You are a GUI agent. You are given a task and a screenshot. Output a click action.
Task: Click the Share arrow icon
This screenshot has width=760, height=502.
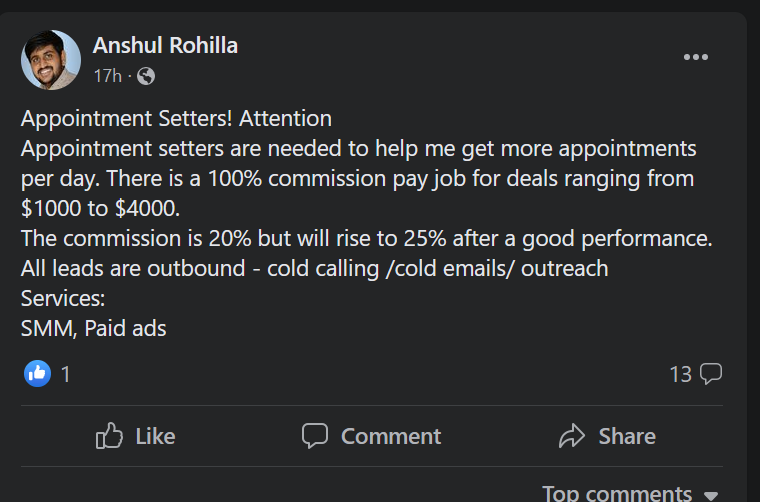[x=571, y=436]
